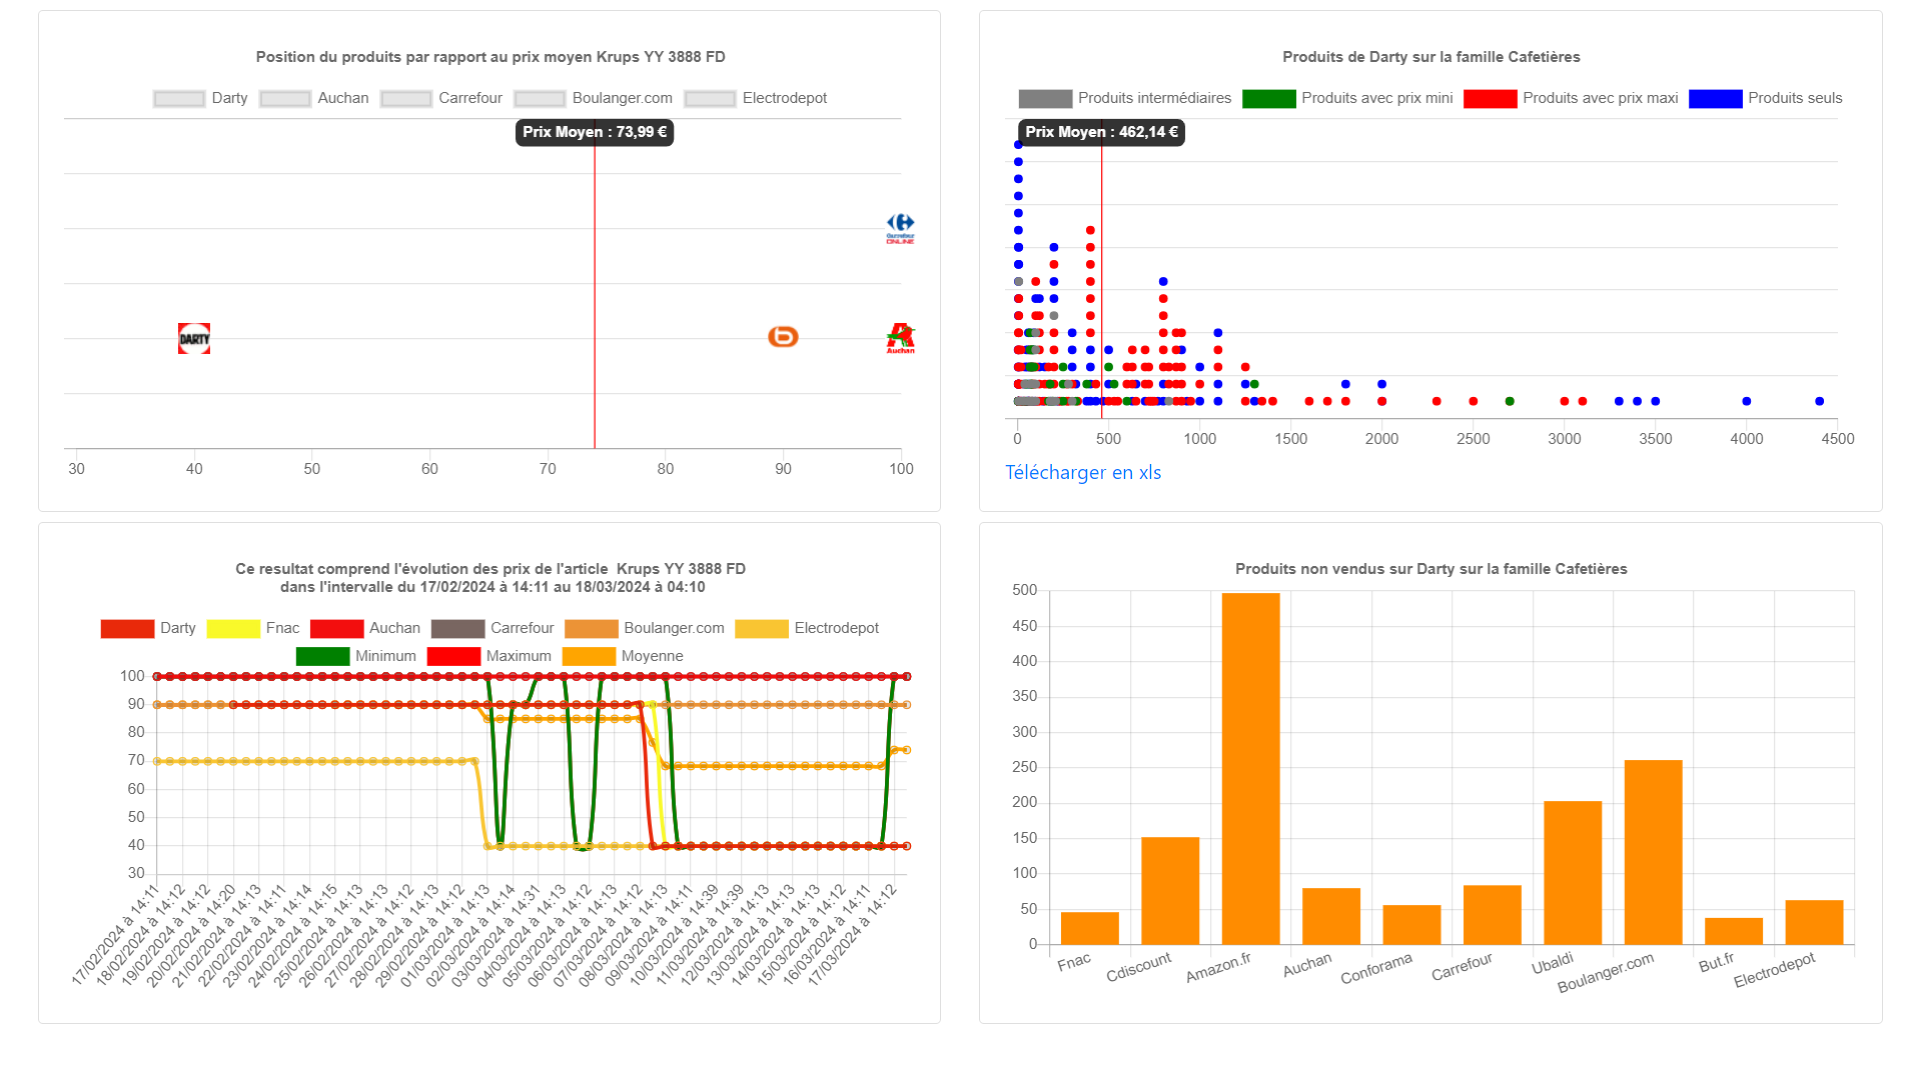
Task: Toggle Maximum red series legend
Action: [489, 656]
